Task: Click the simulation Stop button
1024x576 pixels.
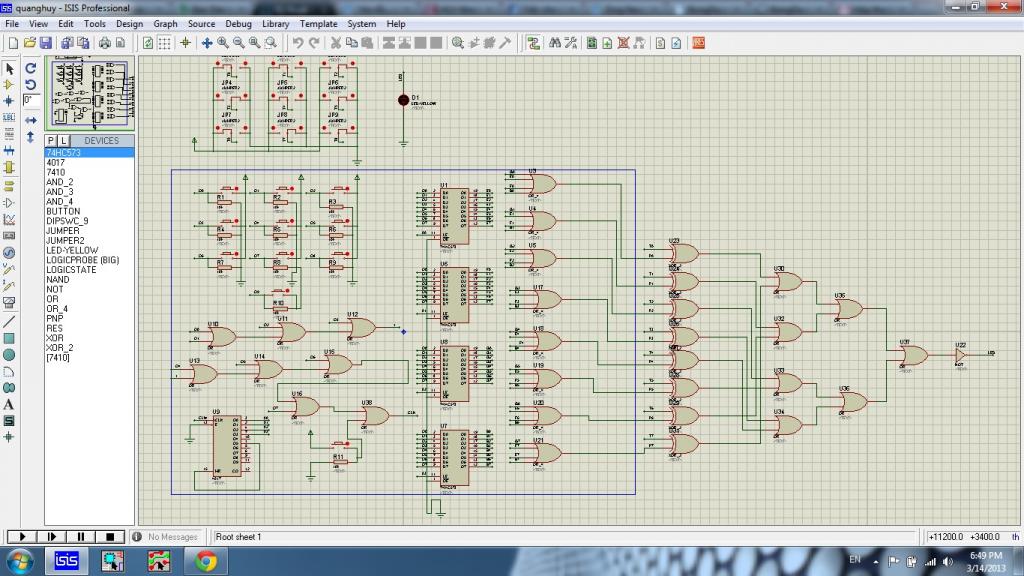Action: (x=111, y=537)
